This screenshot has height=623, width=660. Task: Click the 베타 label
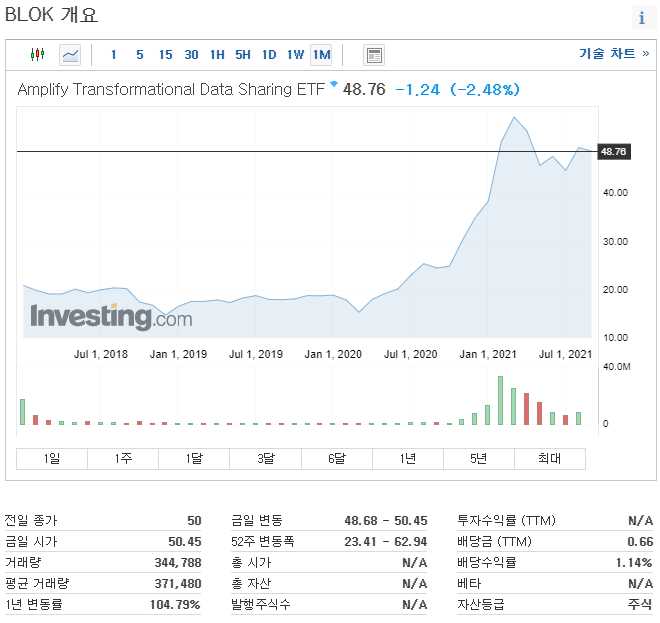[x=469, y=584]
